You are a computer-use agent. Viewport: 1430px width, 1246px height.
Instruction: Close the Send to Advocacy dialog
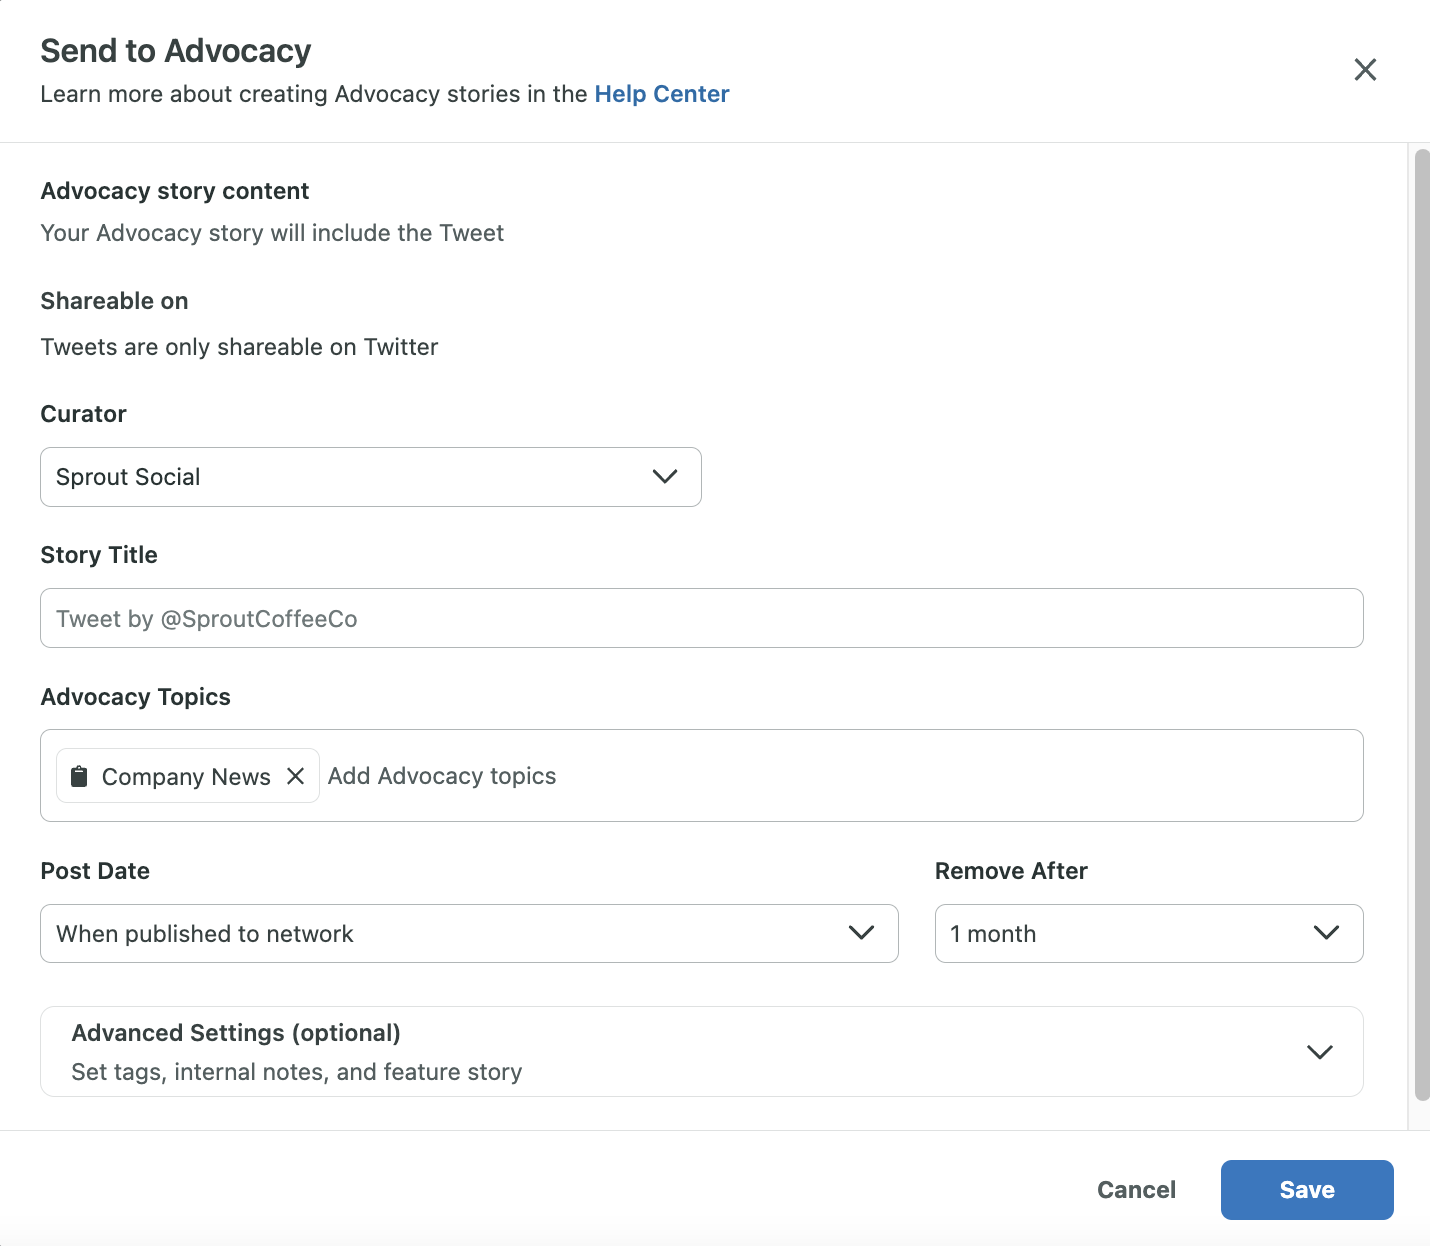1365,69
